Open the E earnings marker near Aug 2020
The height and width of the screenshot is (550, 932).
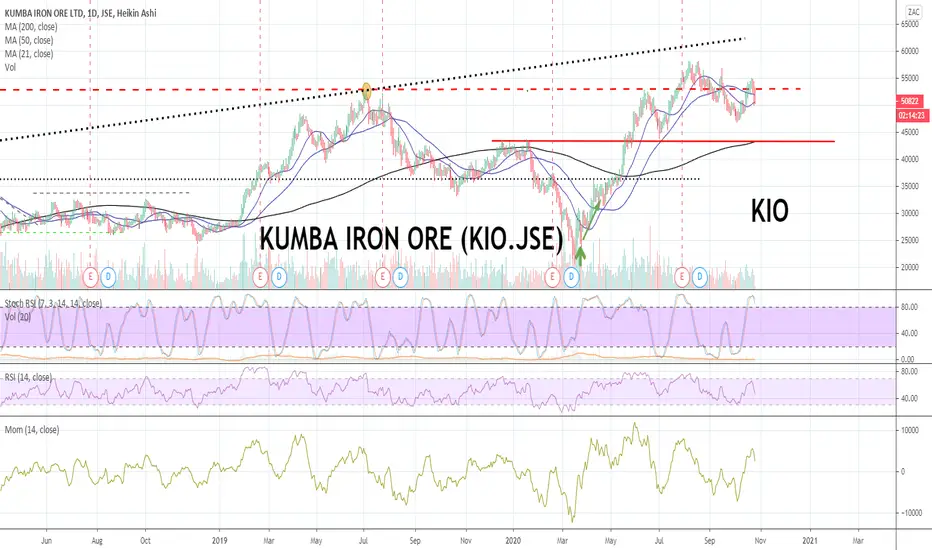point(682,276)
